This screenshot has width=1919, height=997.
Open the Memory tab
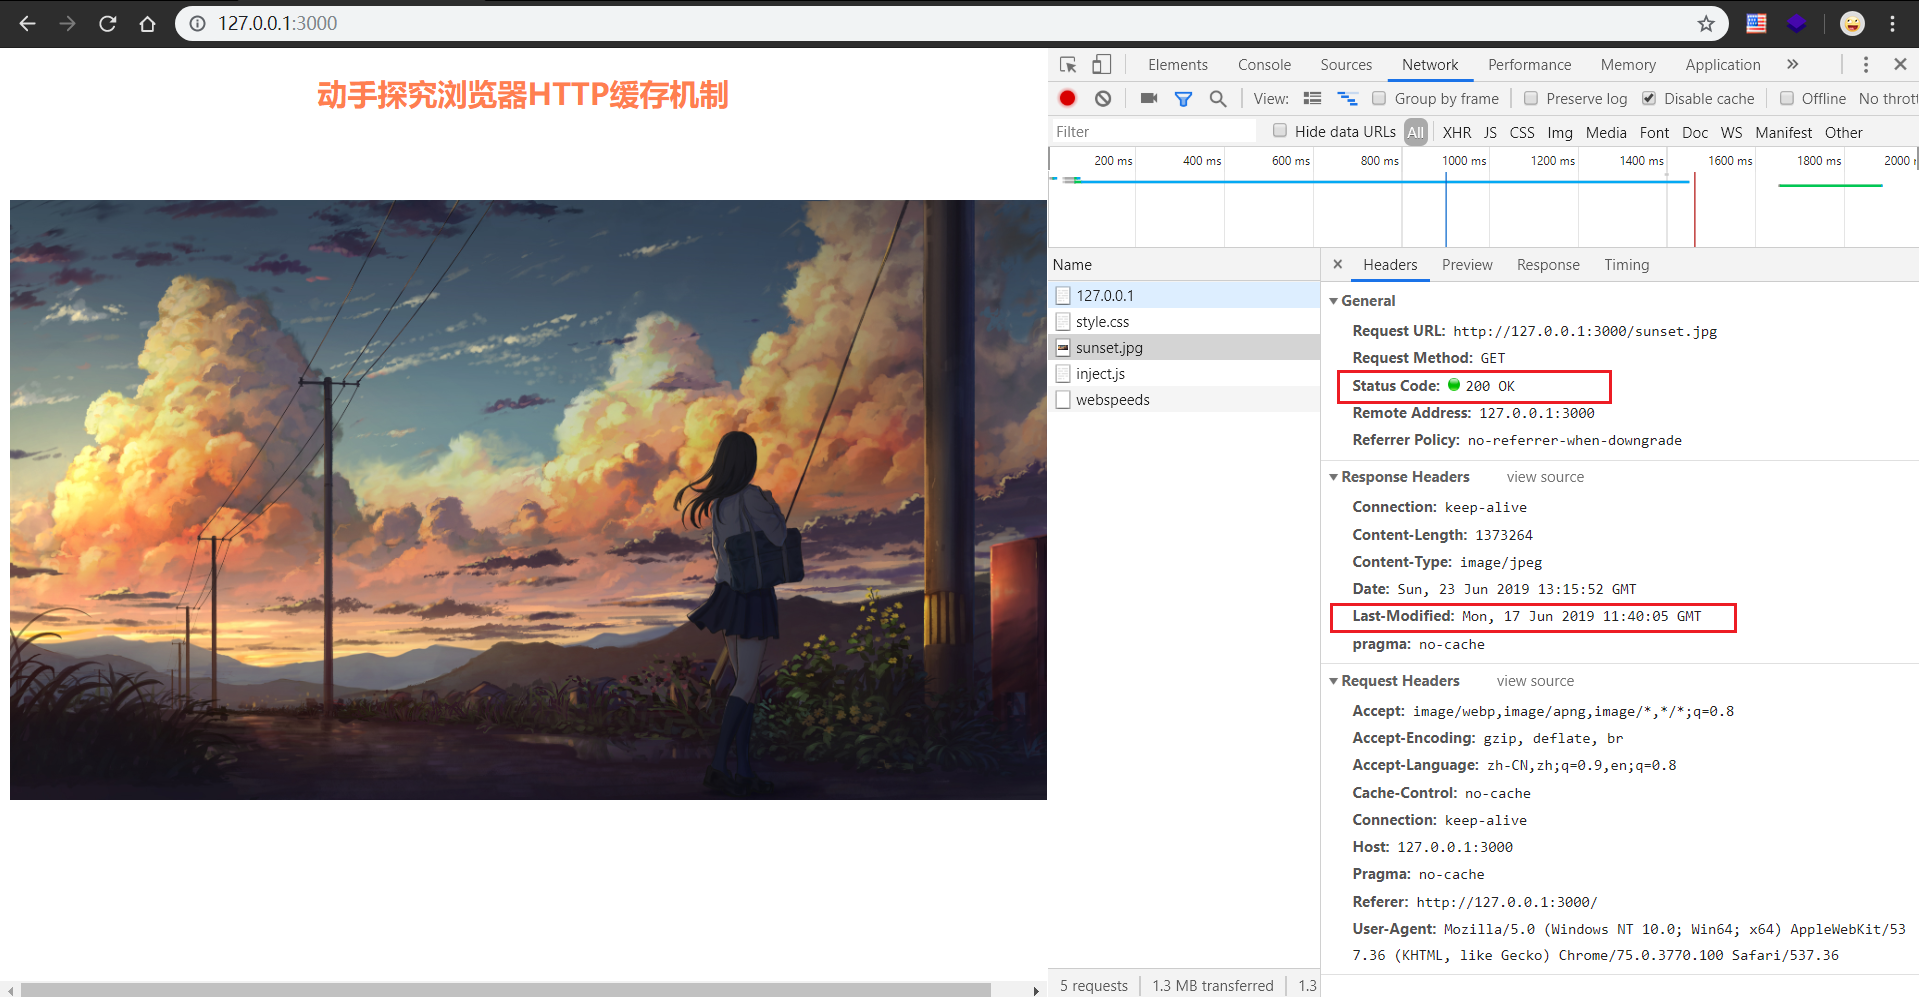pos(1628,65)
